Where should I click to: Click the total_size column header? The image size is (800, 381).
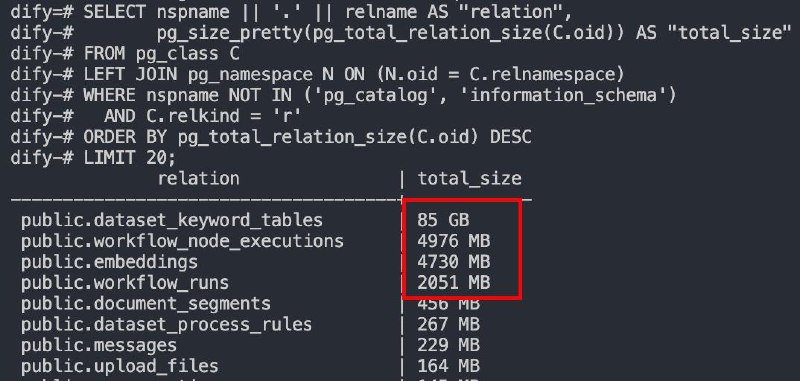click(x=469, y=179)
